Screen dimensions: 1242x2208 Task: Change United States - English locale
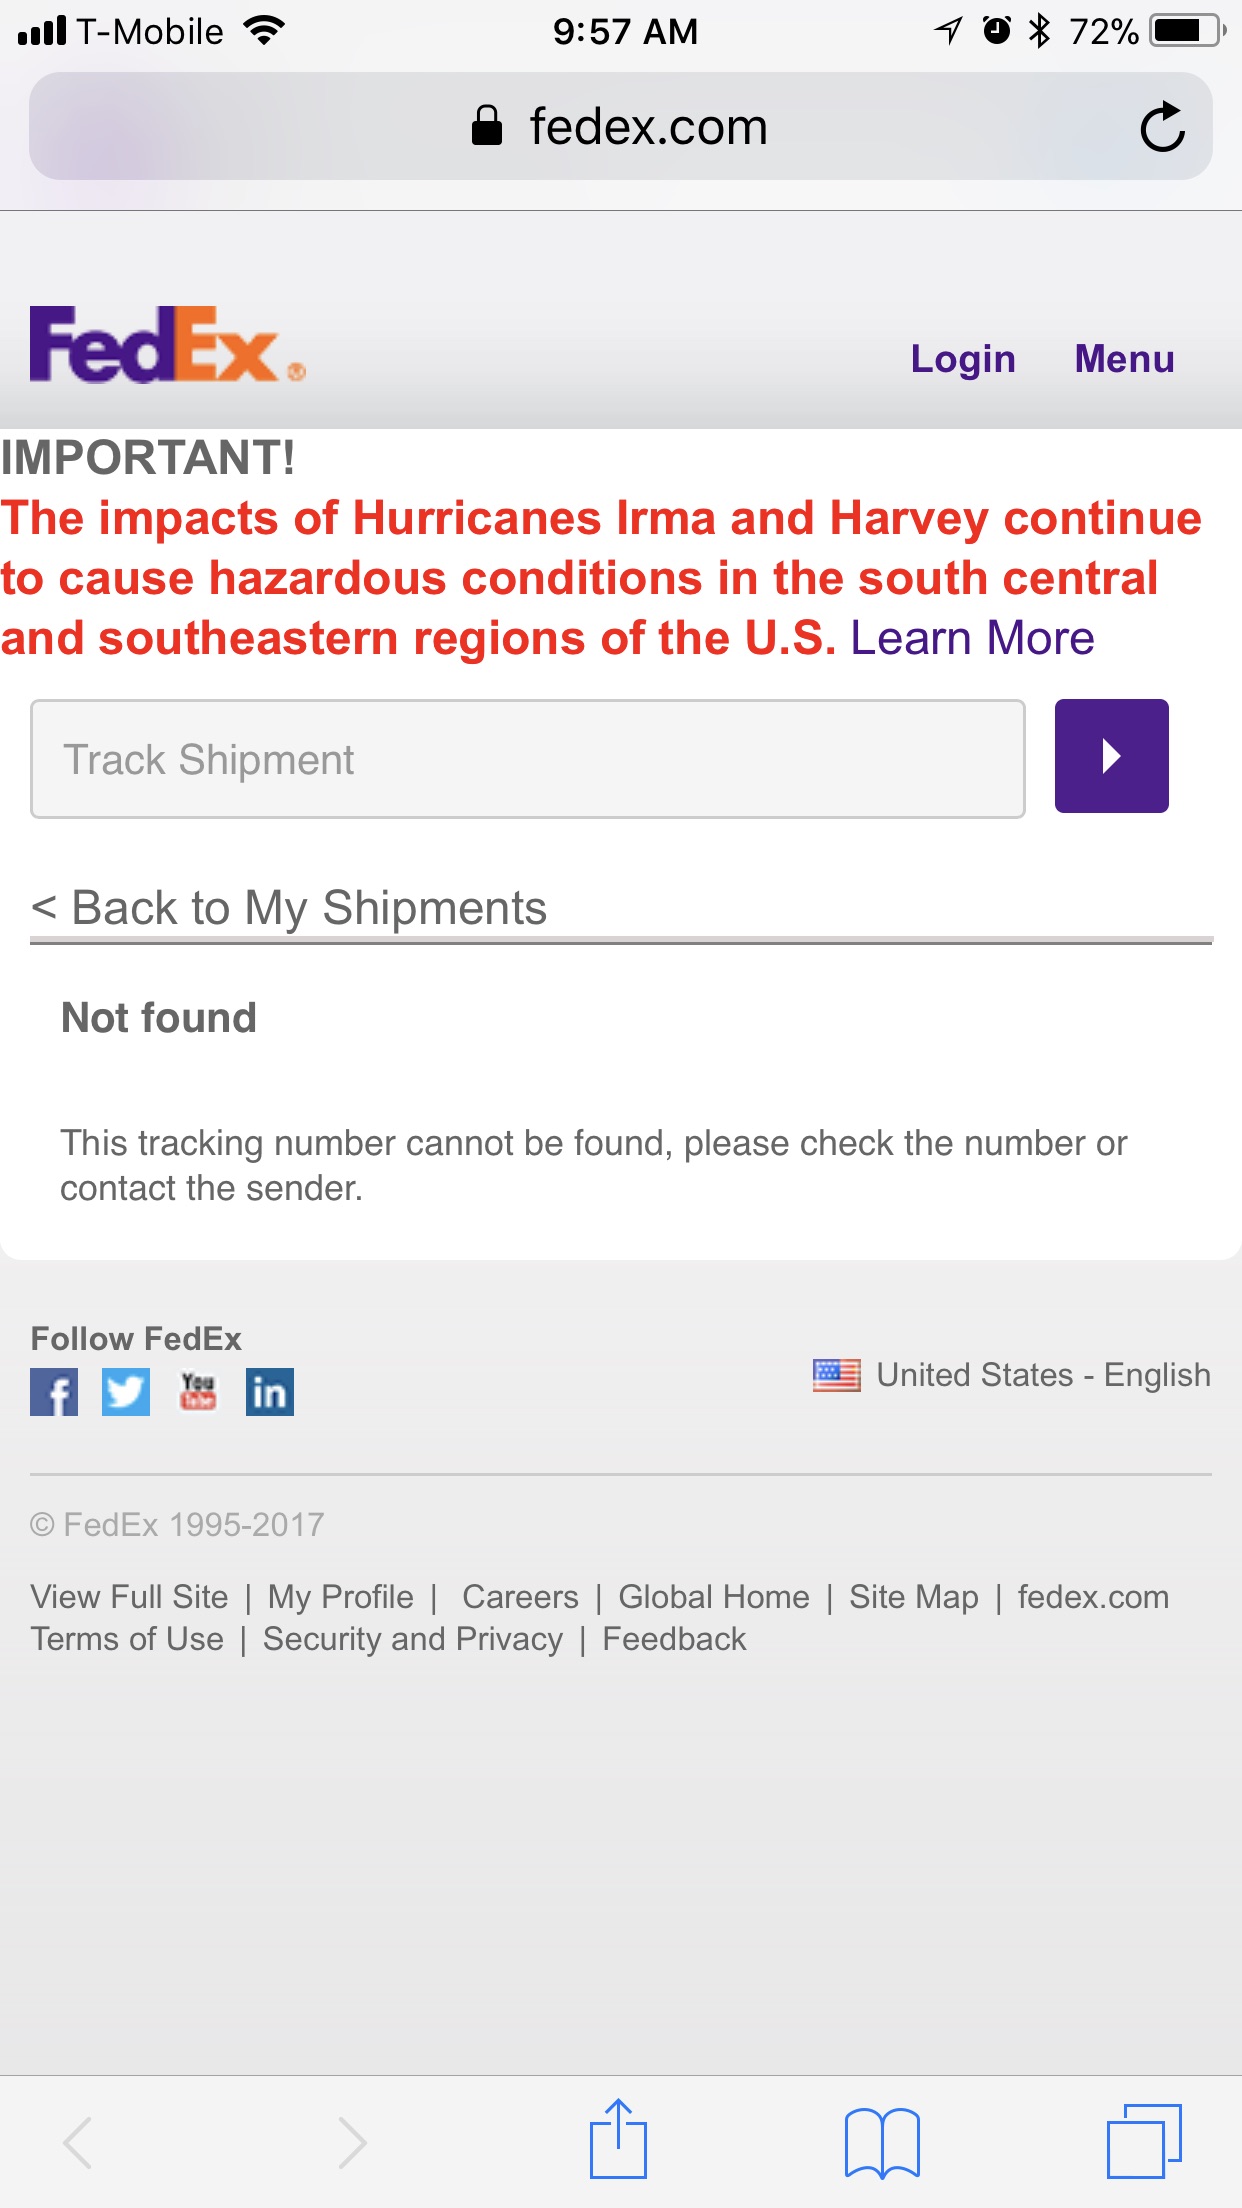(x=1012, y=1376)
